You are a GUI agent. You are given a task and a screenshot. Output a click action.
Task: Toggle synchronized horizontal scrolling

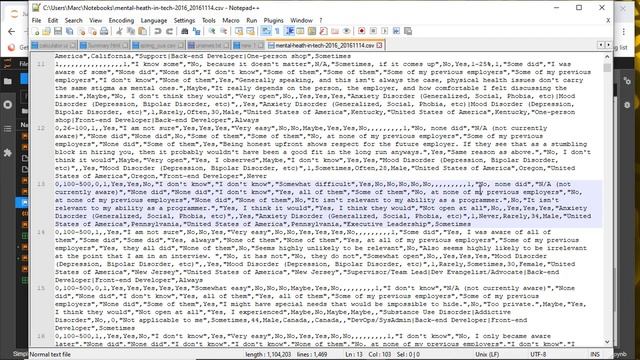pos(250,31)
